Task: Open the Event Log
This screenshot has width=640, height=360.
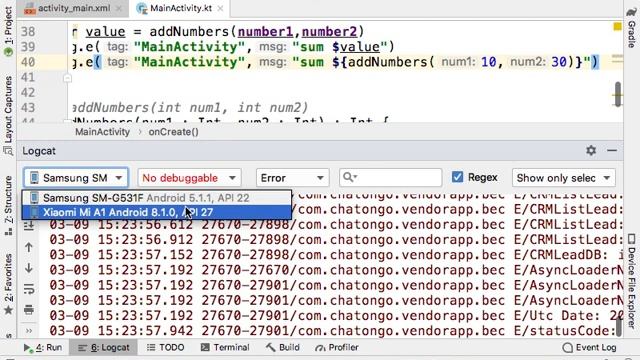Action: click(589, 347)
